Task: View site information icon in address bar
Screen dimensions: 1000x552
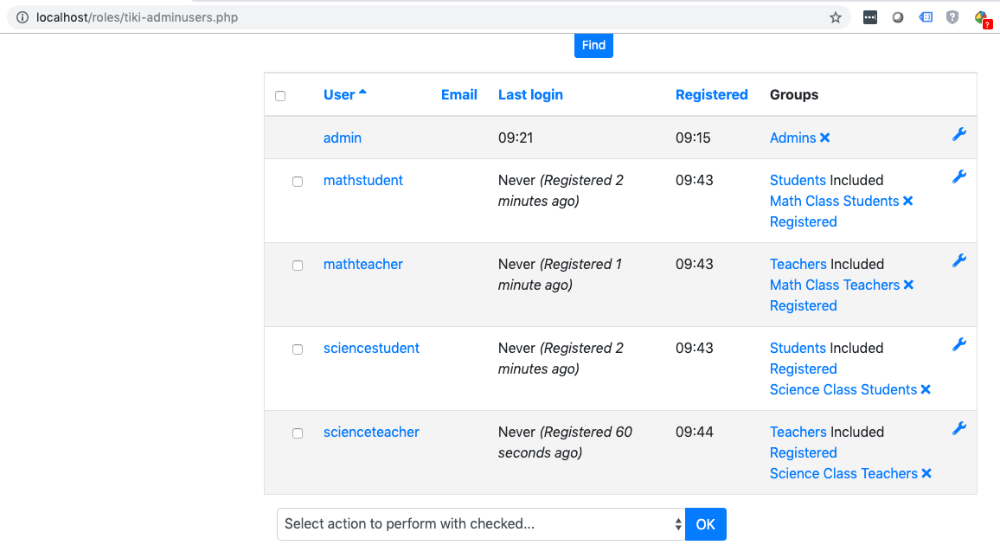Action: tap(22, 17)
